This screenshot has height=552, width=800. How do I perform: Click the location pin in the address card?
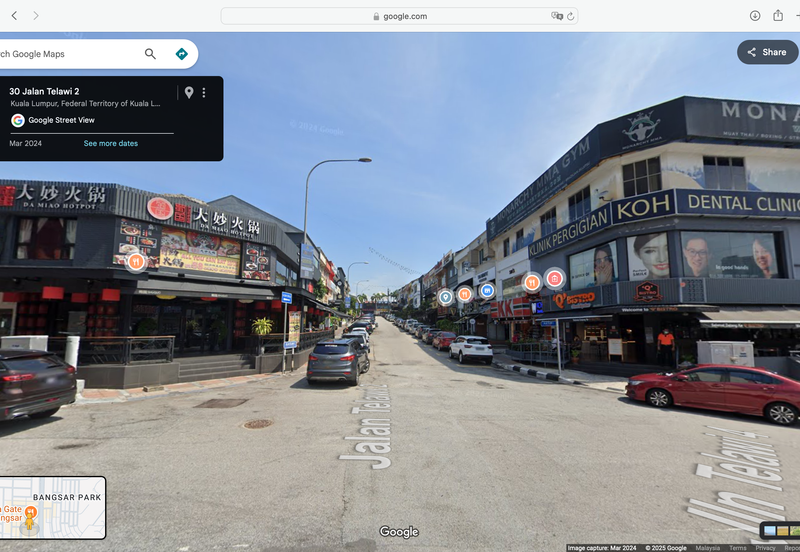[188, 92]
